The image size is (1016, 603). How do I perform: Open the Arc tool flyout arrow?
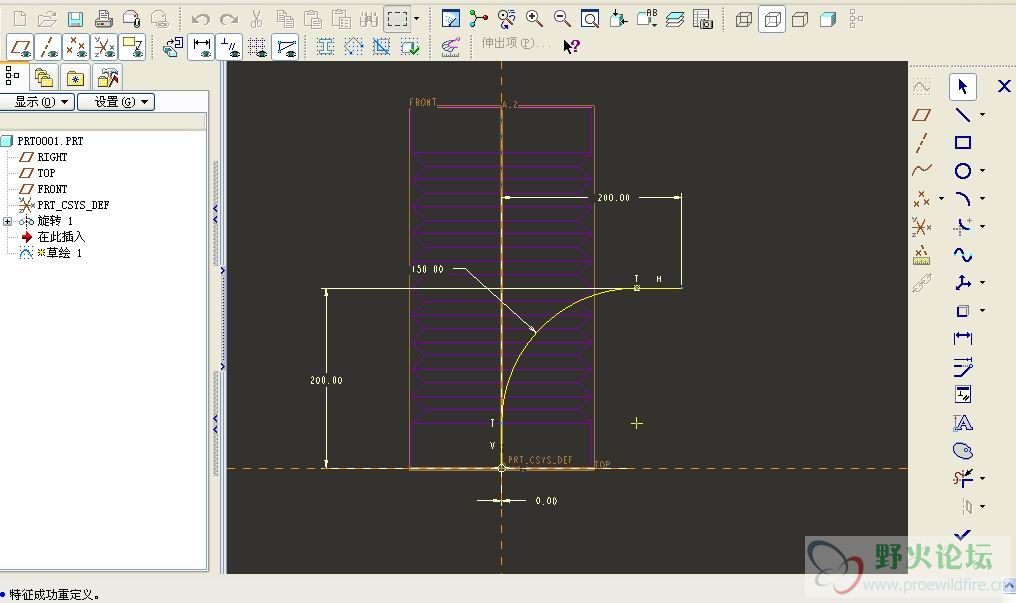pyautogui.click(x=983, y=199)
